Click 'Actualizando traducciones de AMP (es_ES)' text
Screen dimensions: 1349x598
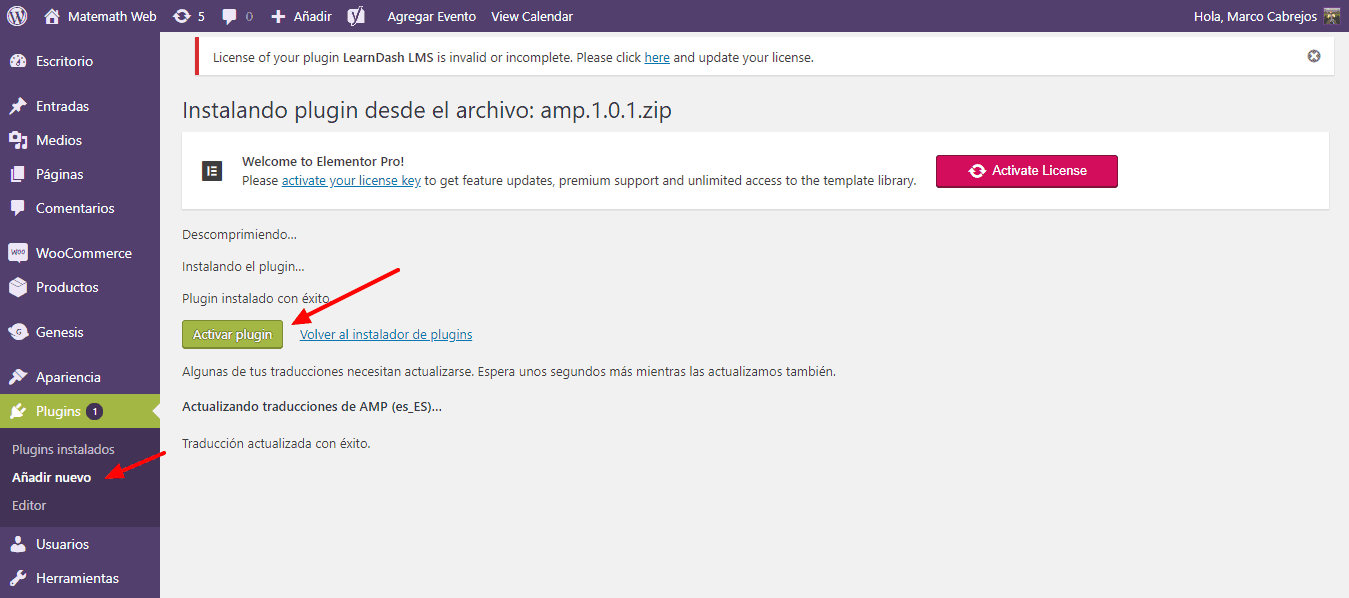click(312, 407)
